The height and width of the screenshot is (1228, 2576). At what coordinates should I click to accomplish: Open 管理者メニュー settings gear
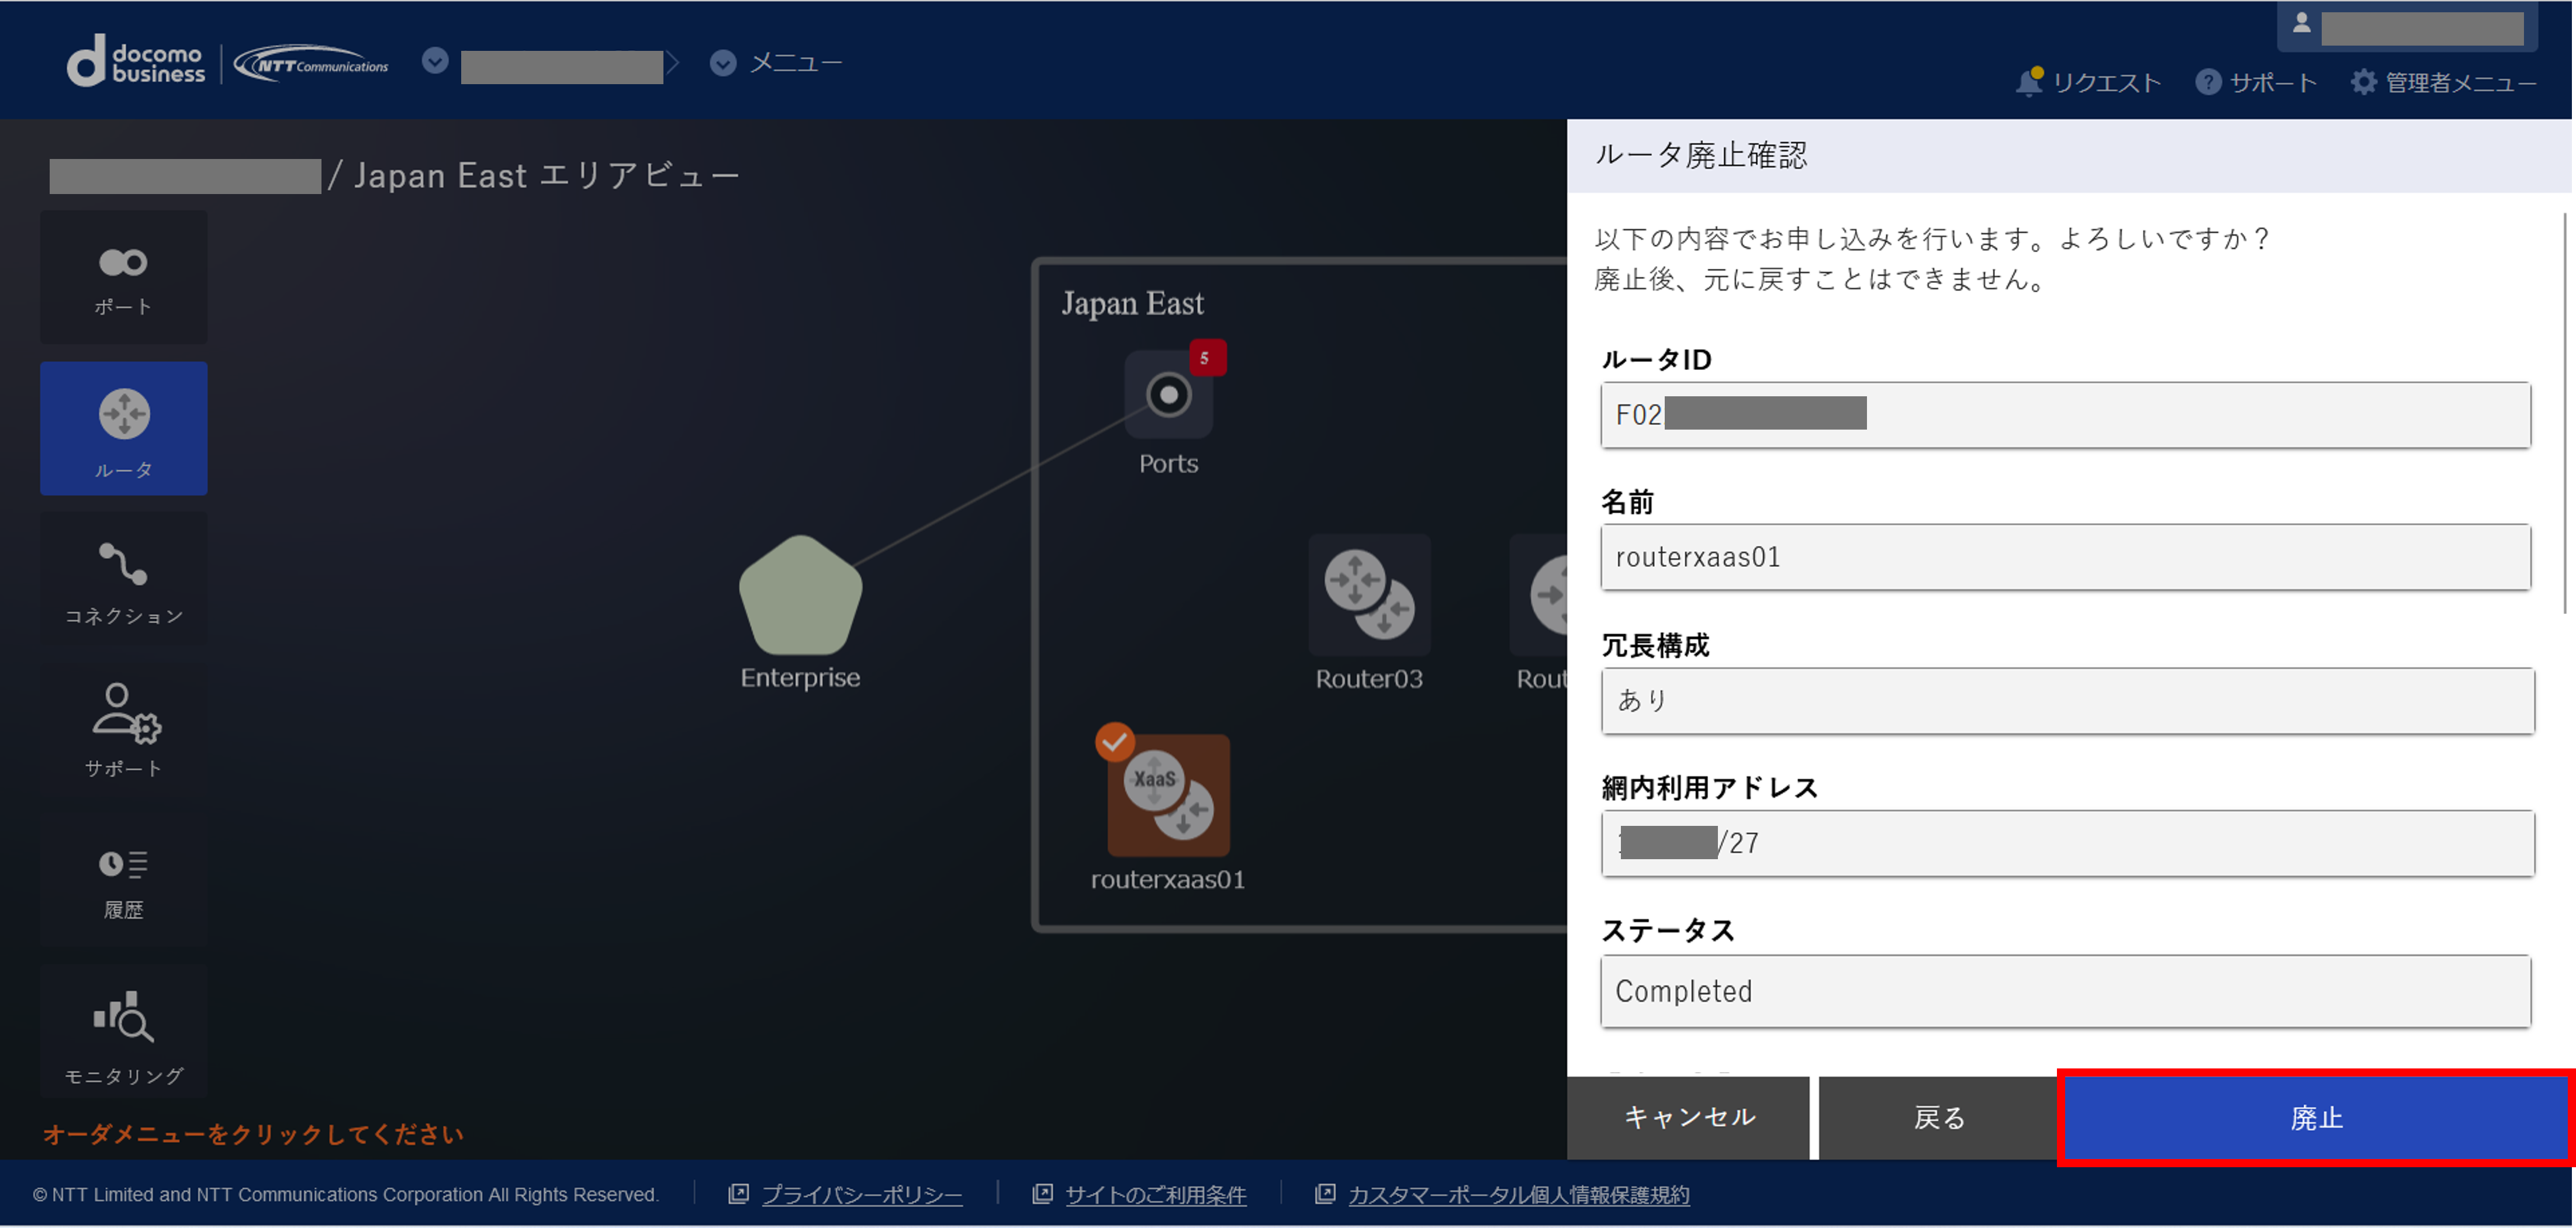[2443, 82]
